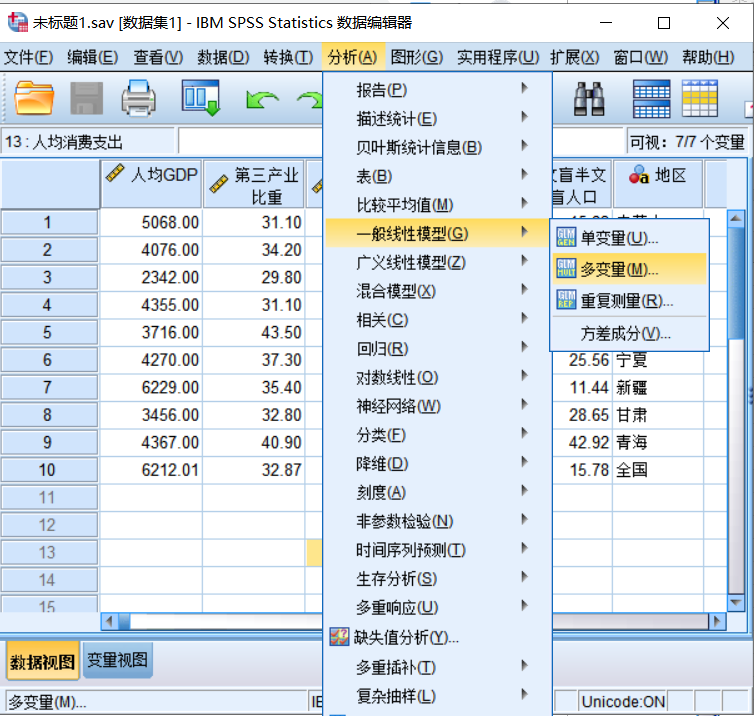Click the binoculars Find icon
The height and width of the screenshot is (716, 754).
589,99
